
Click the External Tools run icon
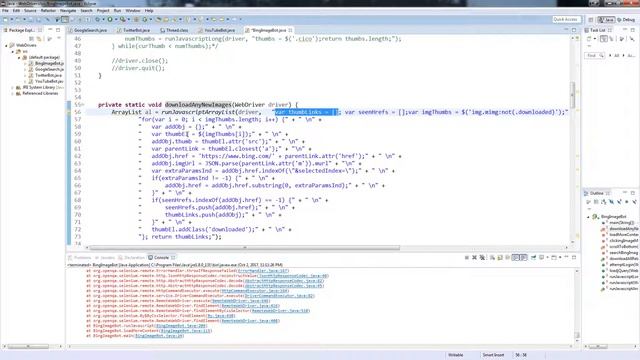point(123,19)
